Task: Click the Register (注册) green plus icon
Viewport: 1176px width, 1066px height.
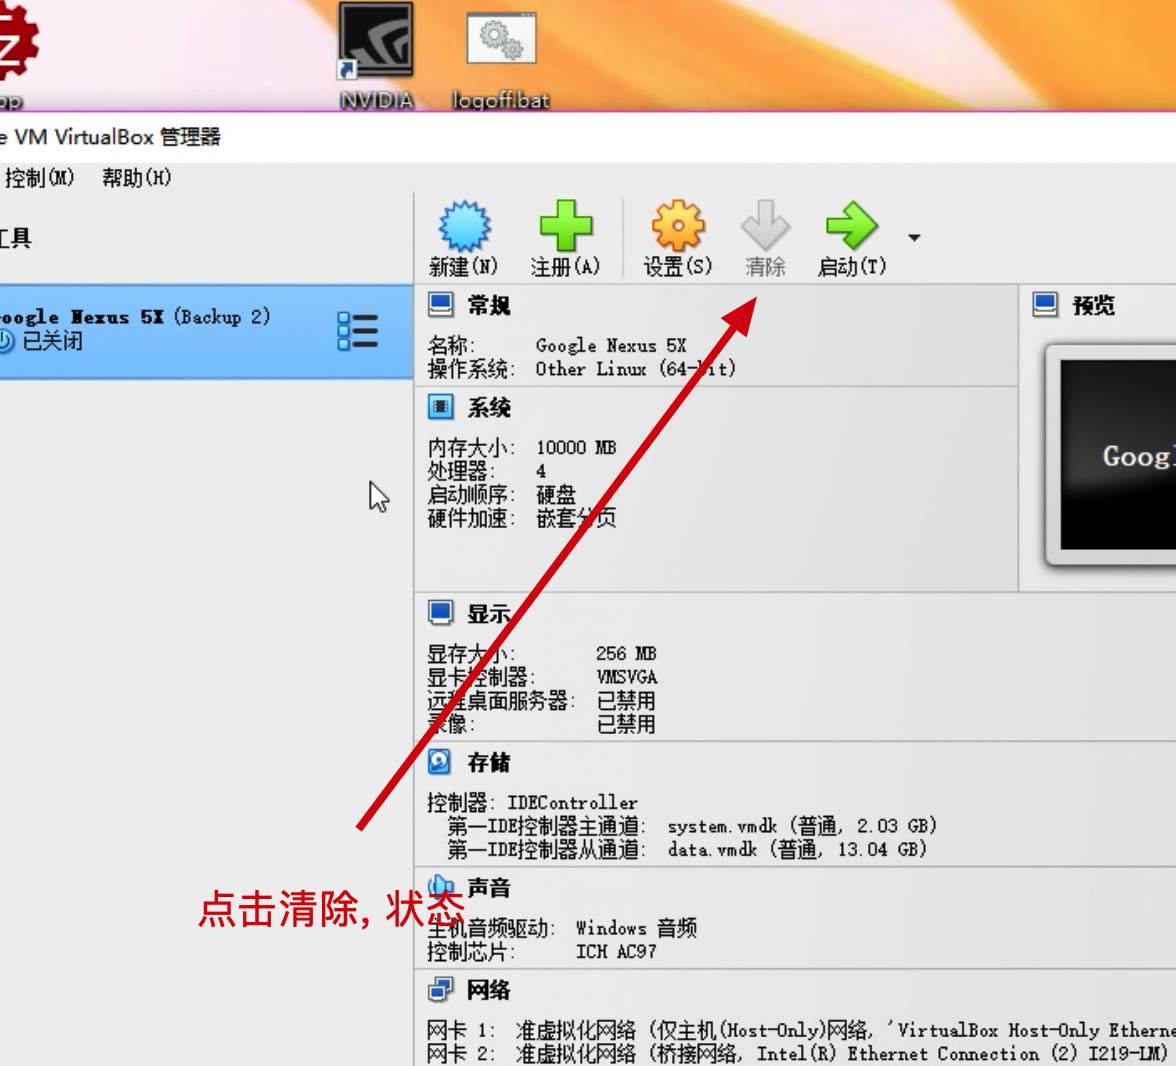Action: pos(566,225)
